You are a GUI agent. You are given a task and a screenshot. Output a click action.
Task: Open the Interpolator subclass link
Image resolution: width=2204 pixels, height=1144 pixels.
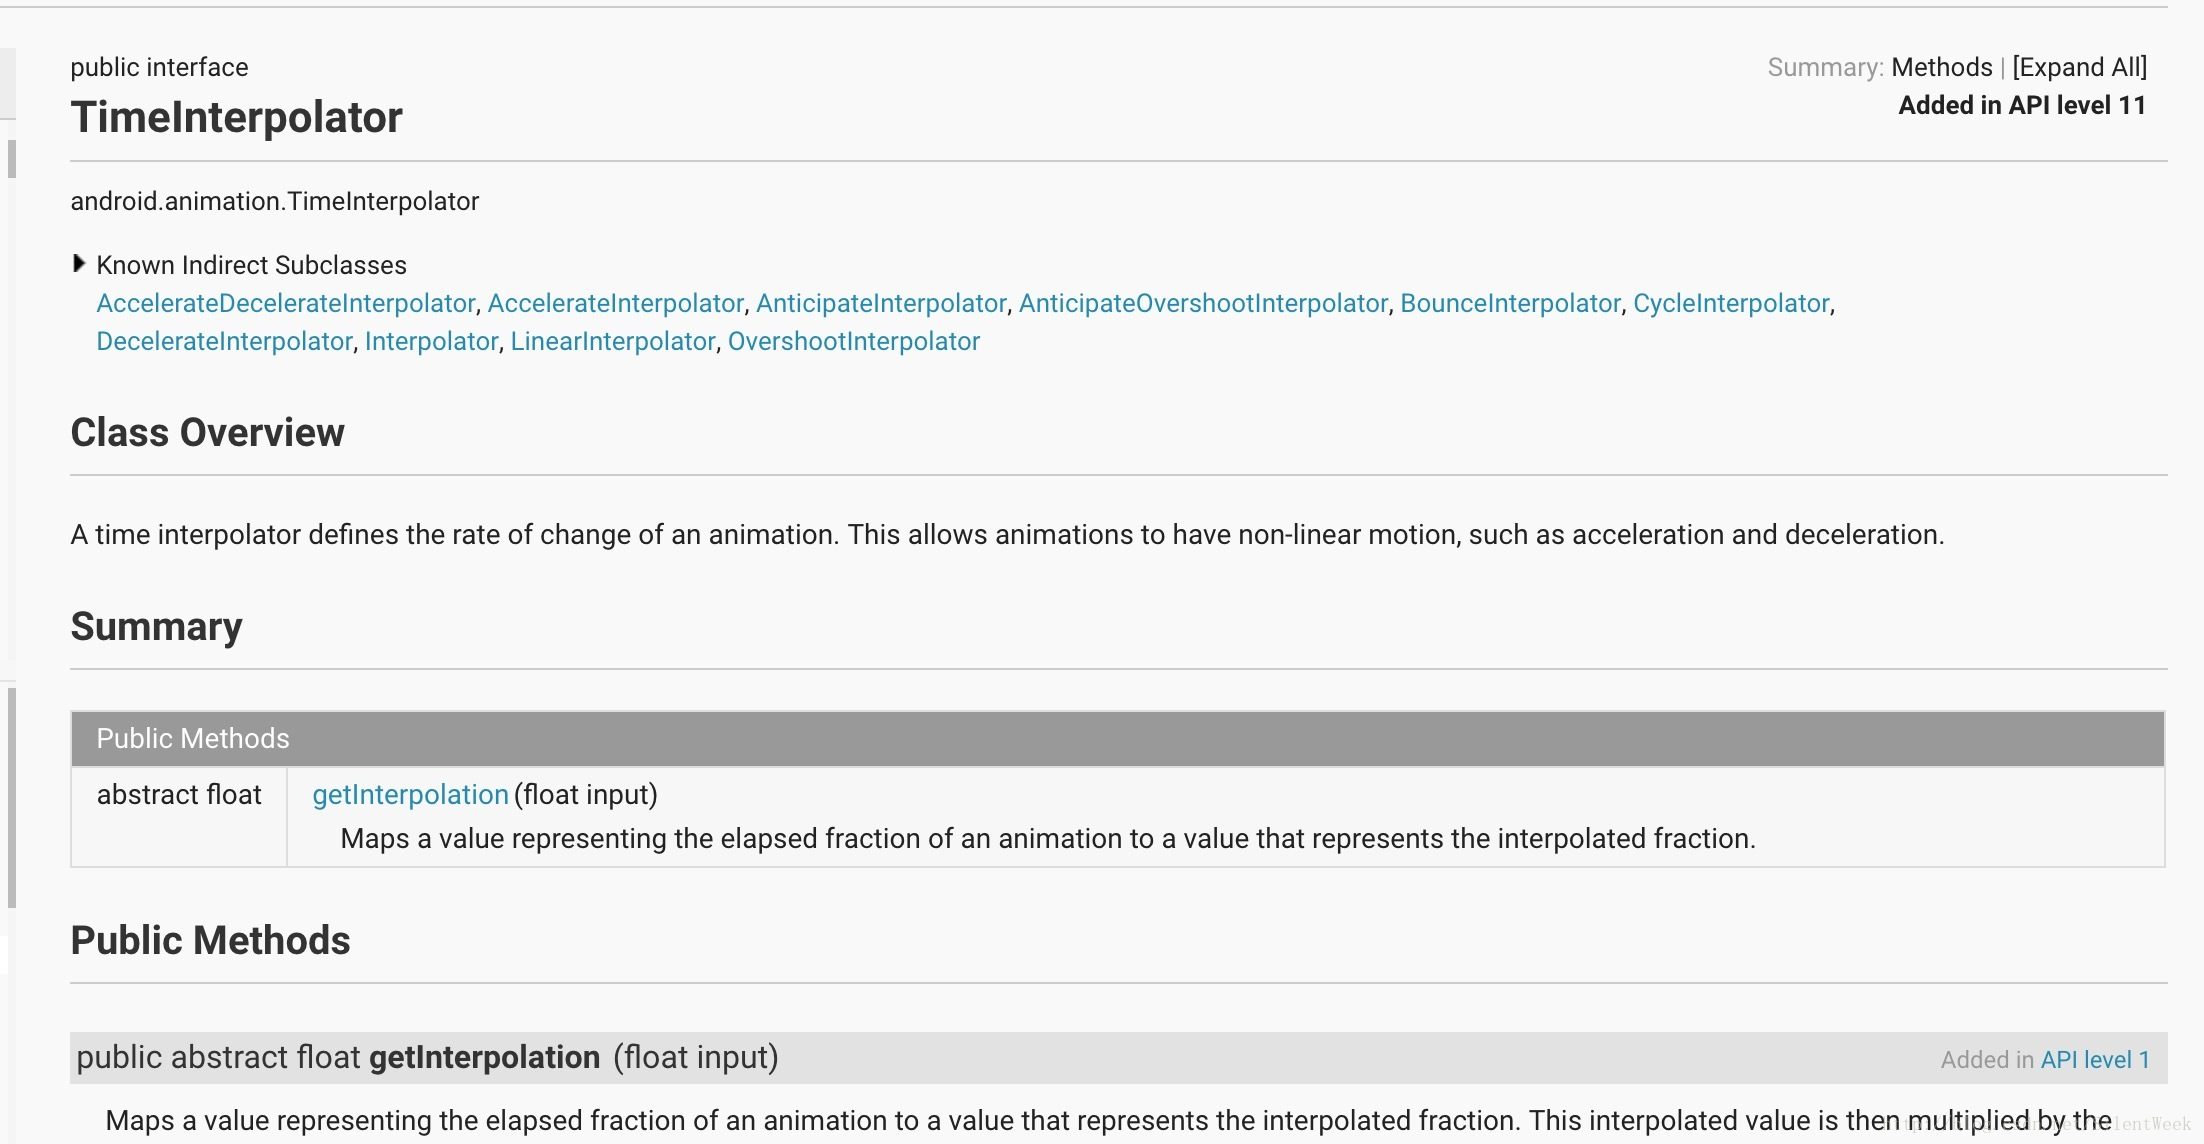point(431,341)
